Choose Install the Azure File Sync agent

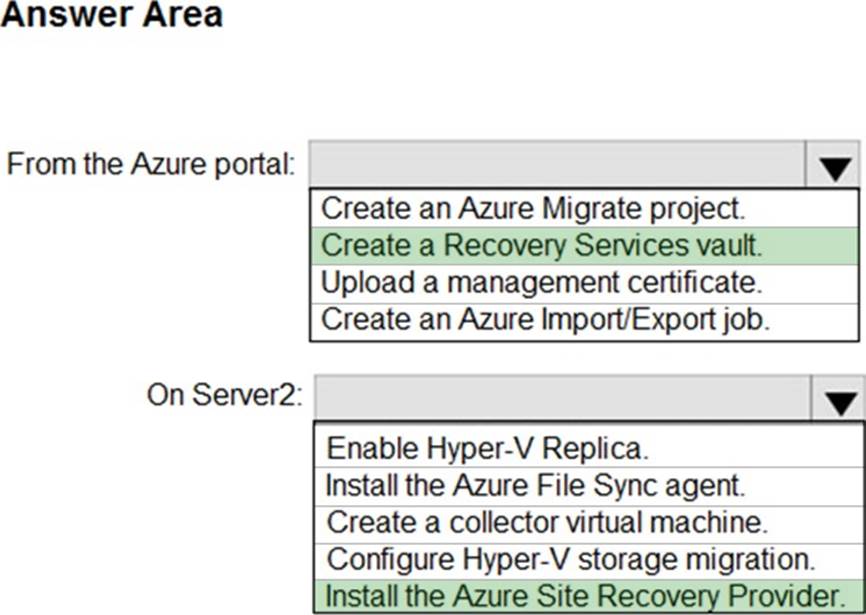pyautogui.click(x=589, y=486)
